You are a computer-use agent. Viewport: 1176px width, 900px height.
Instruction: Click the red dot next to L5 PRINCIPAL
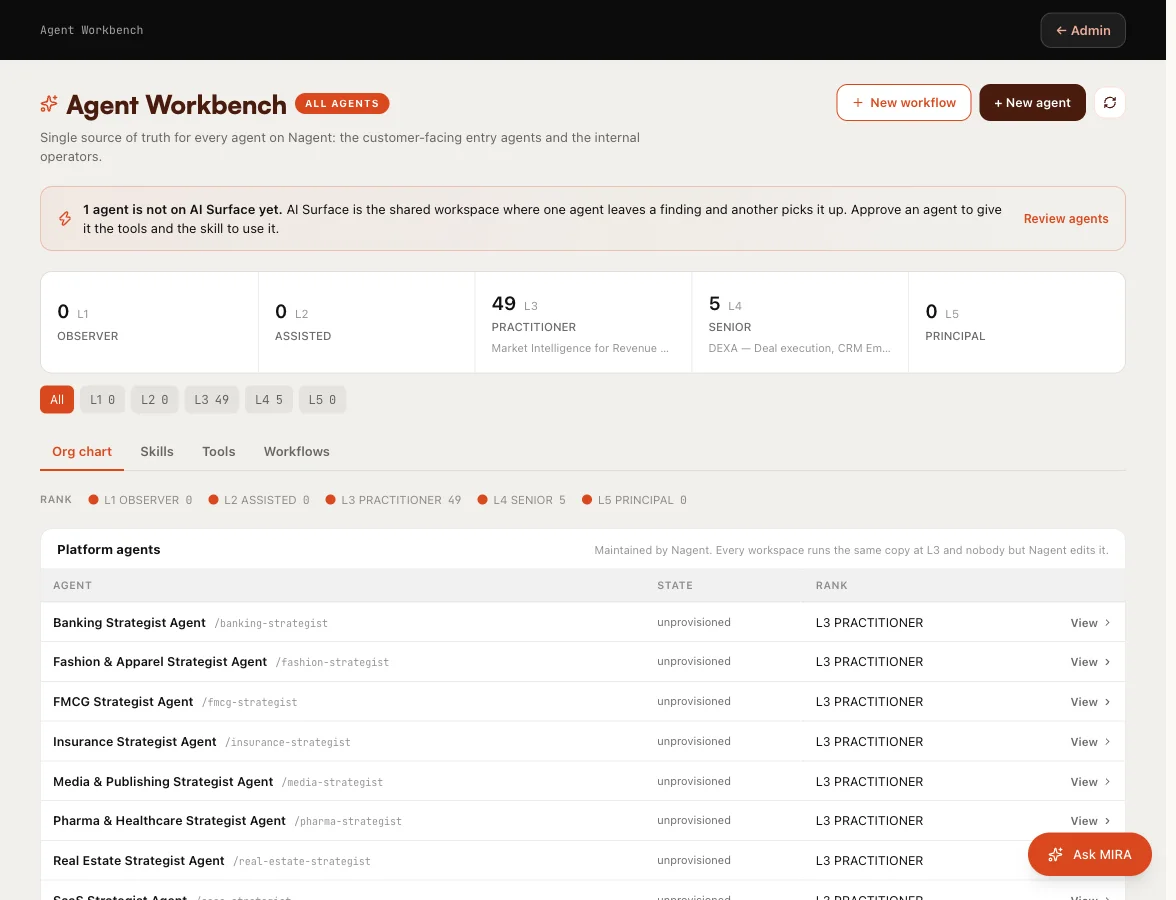point(586,500)
